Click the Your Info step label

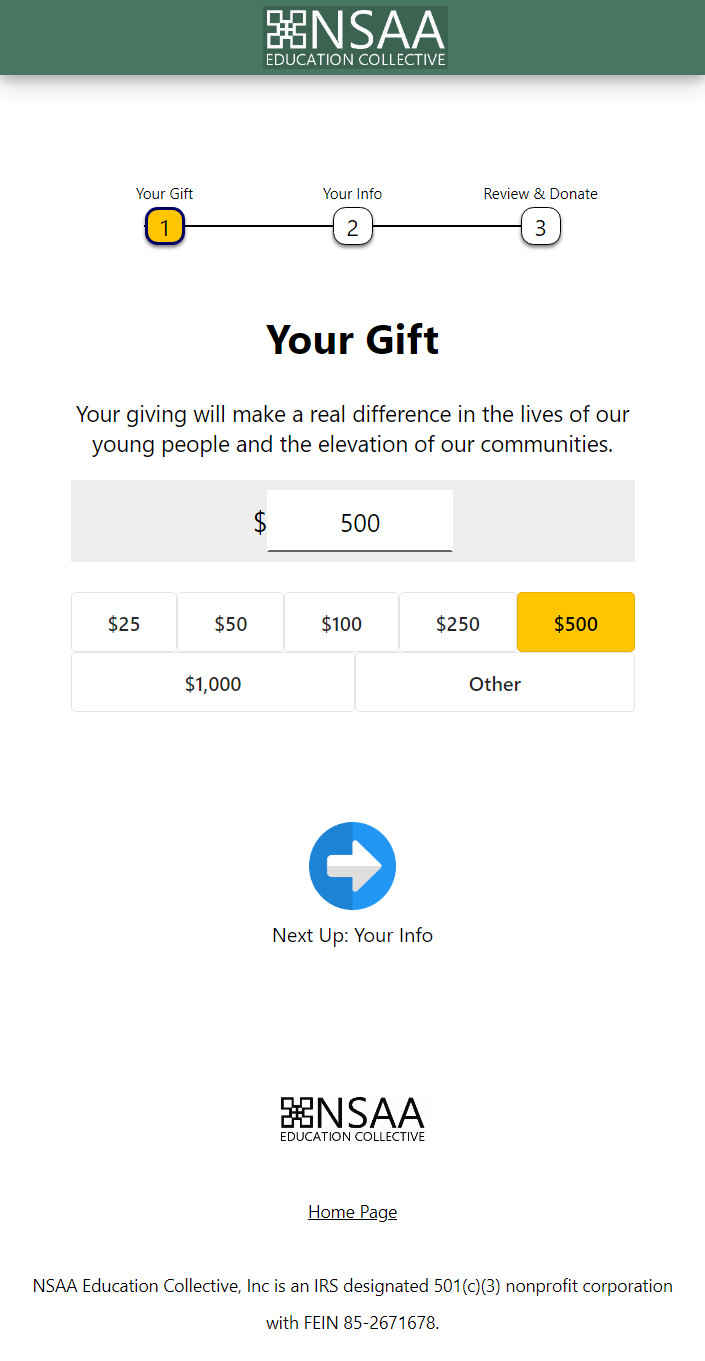coord(352,194)
